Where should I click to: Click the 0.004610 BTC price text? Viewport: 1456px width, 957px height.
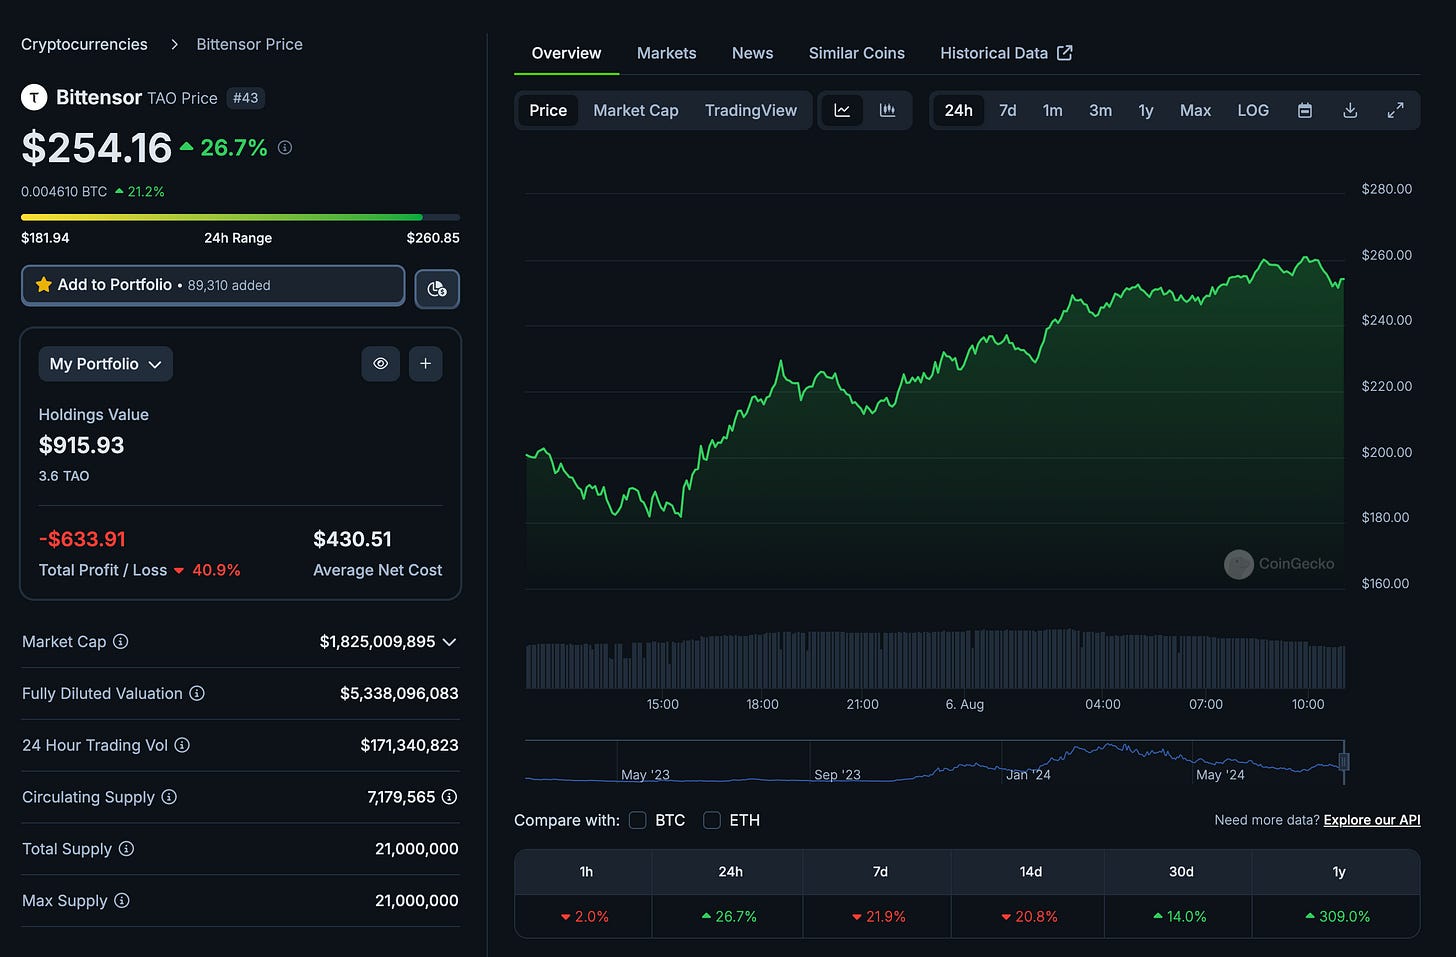pyautogui.click(x=64, y=191)
